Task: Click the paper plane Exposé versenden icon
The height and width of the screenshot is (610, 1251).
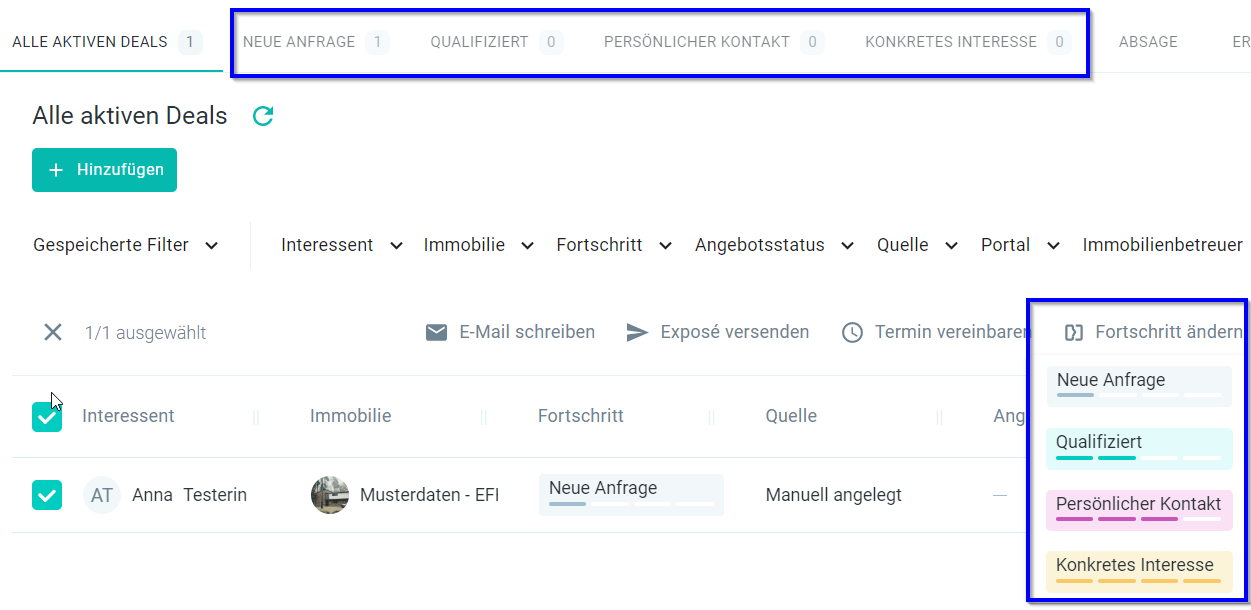Action: [x=637, y=332]
